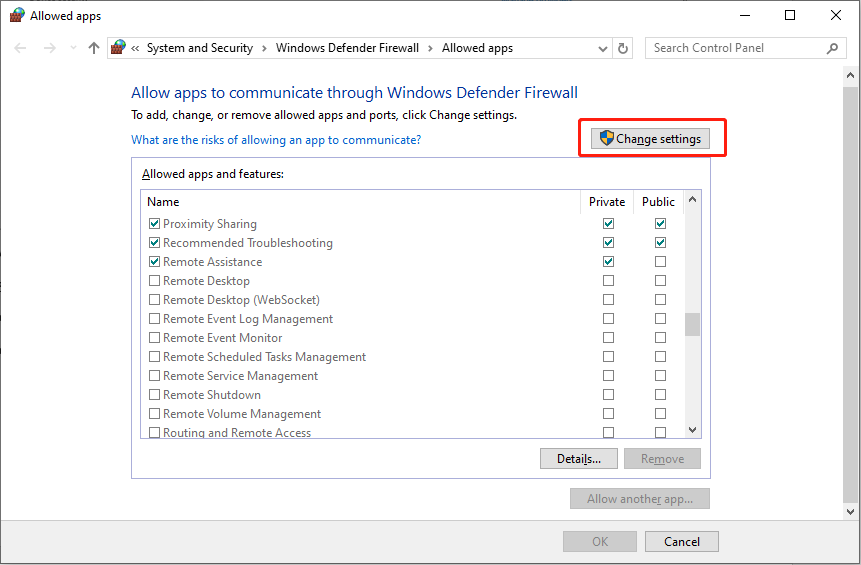Select Routing and Remote Access row text
The width and height of the screenshot is (861, 565).
click(237, 433)
